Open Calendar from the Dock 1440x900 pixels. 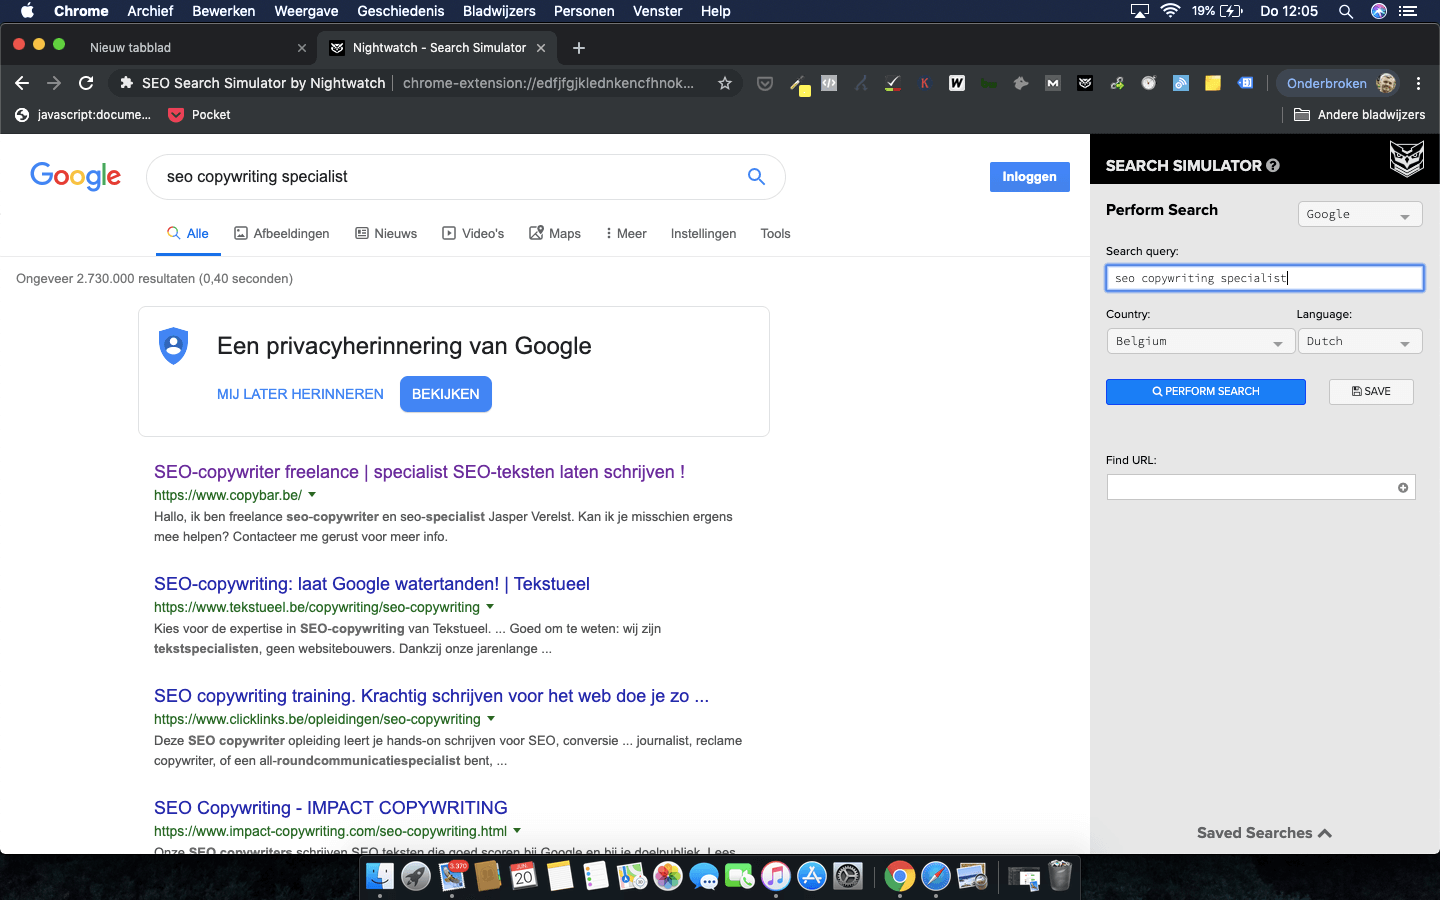(x=524, y=877)
